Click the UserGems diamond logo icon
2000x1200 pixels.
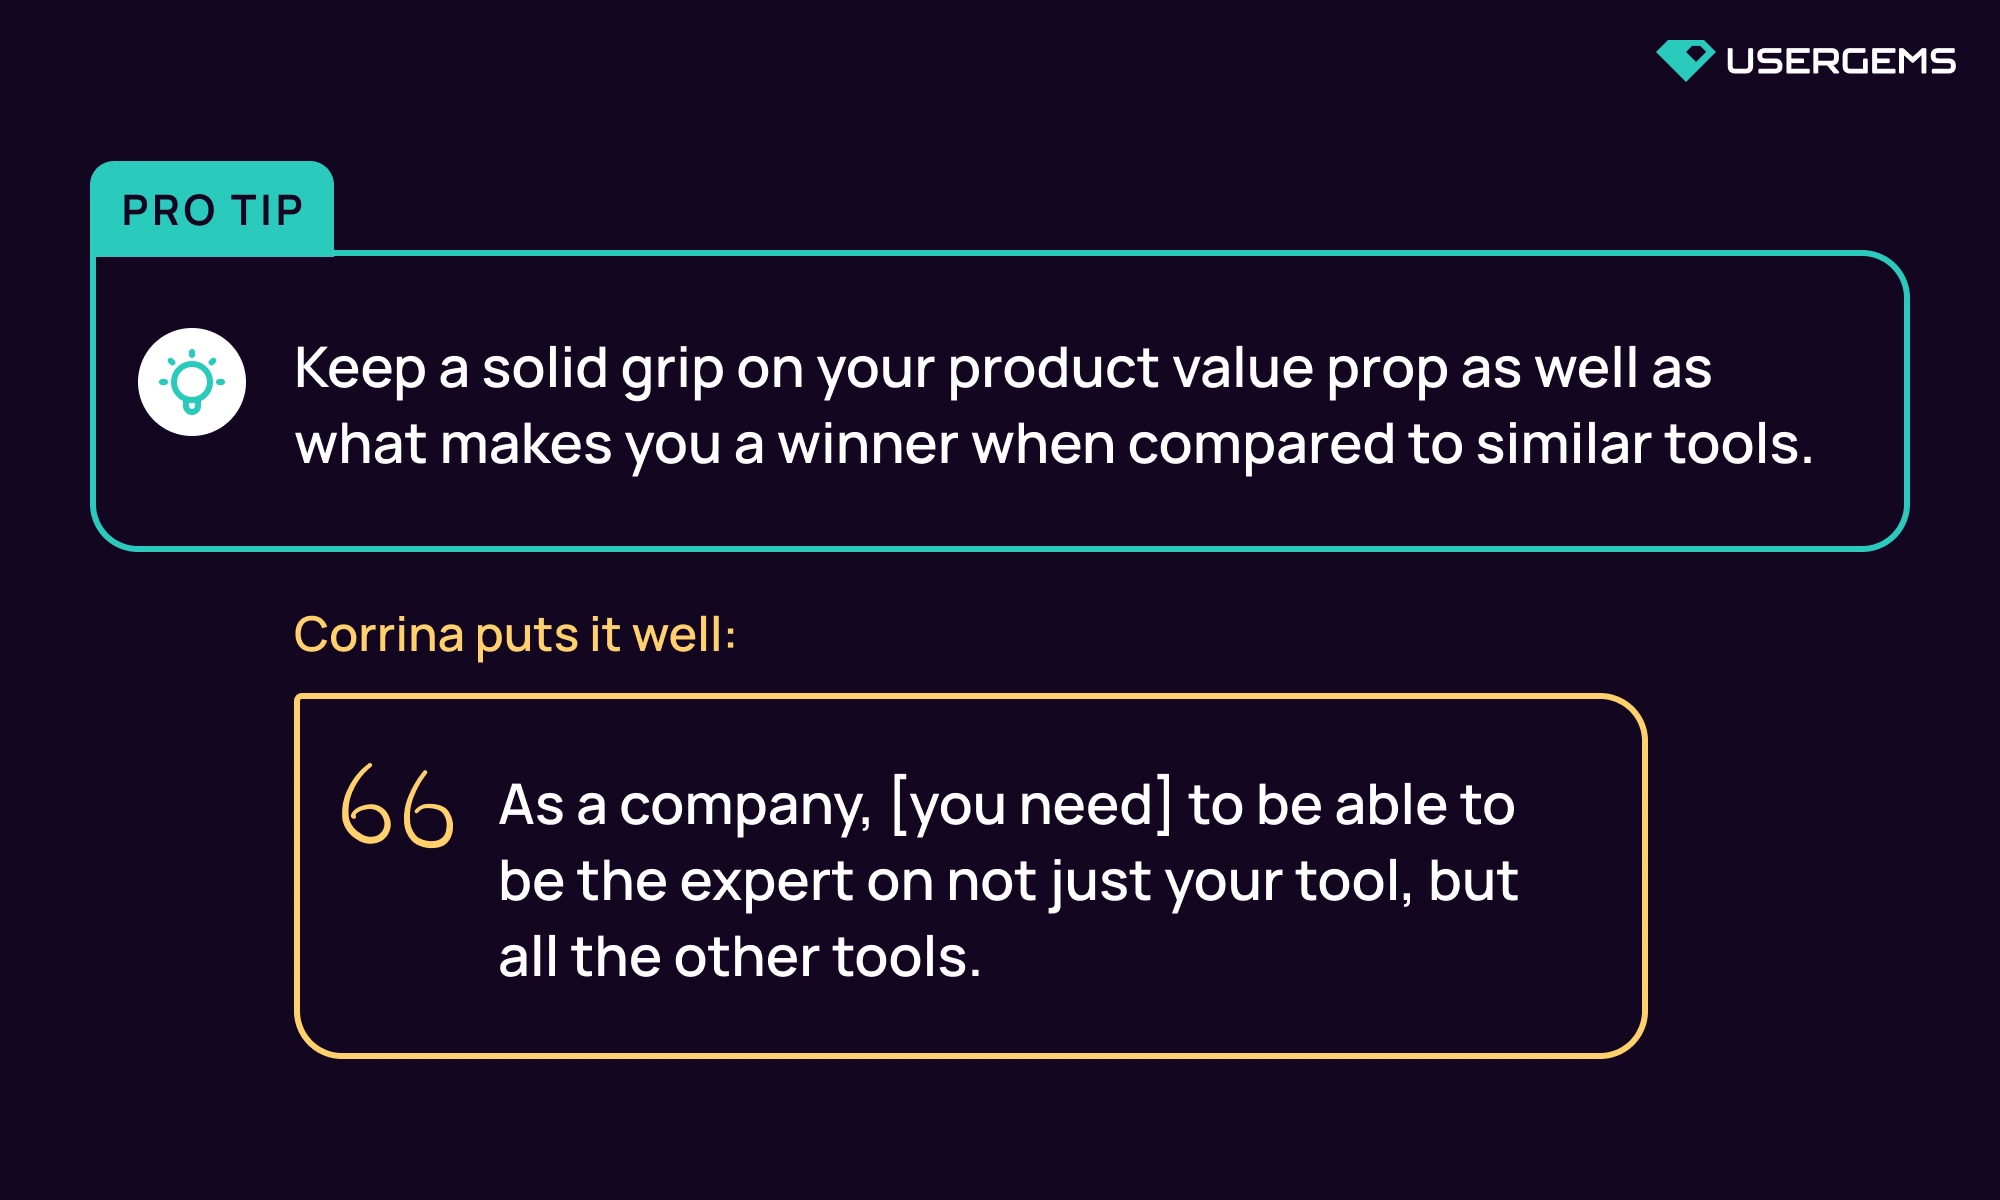(x=1685, y=60)
